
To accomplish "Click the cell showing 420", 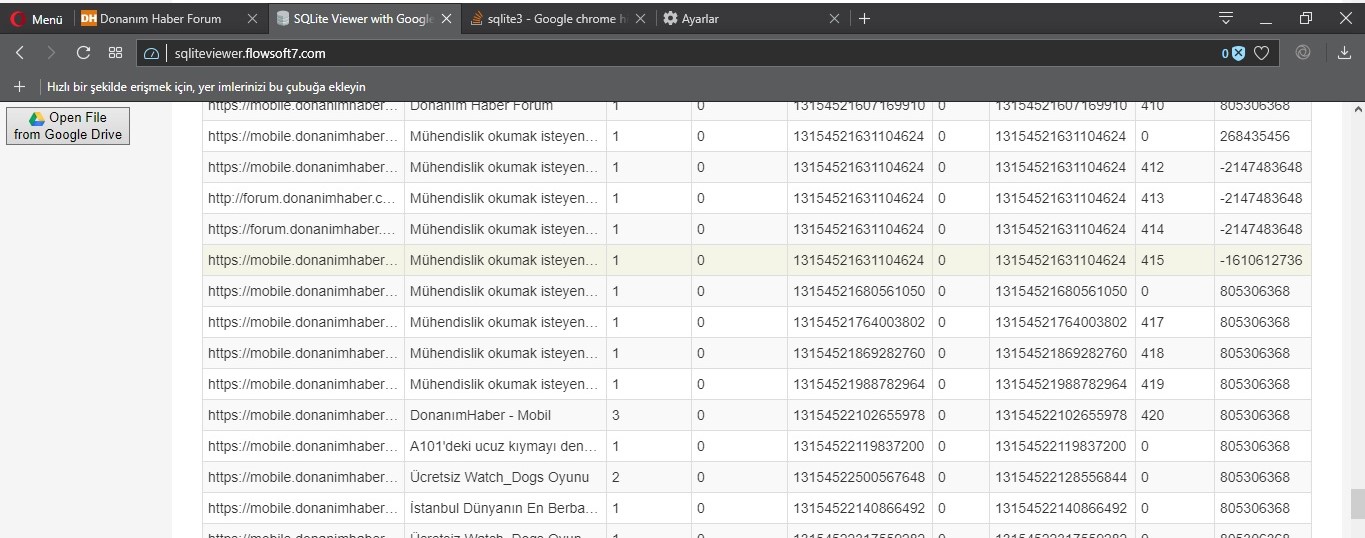I will pos(1174,415).
